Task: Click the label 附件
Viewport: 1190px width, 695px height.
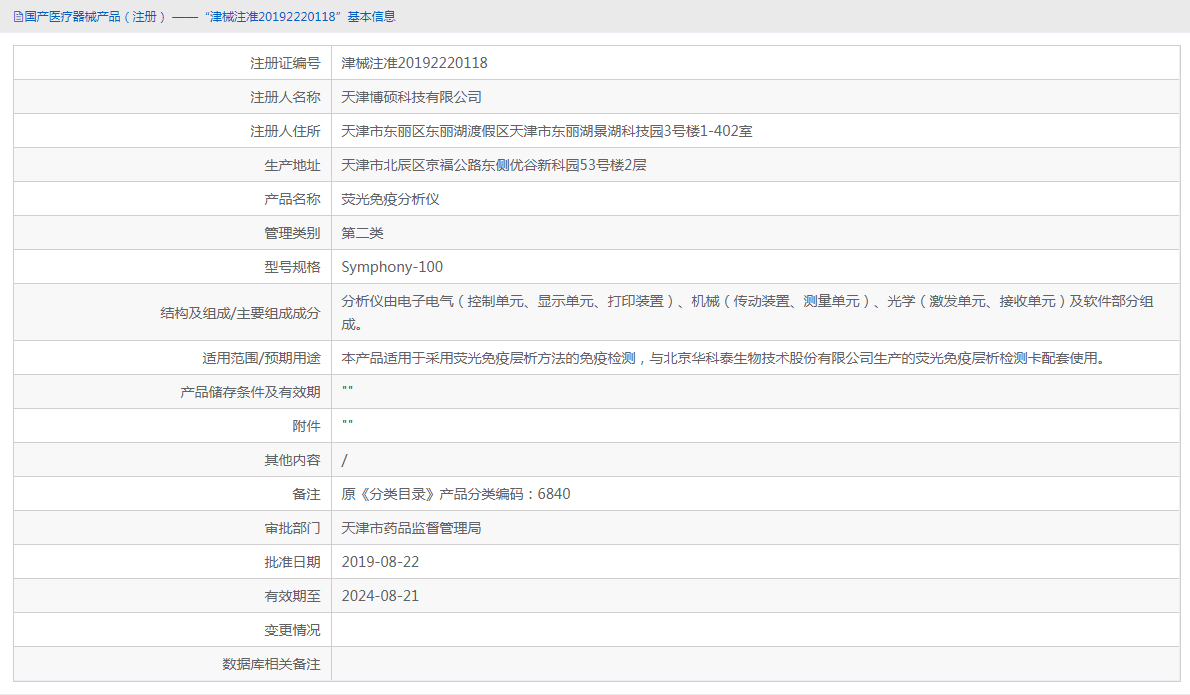Action: (x=307, y=426)
